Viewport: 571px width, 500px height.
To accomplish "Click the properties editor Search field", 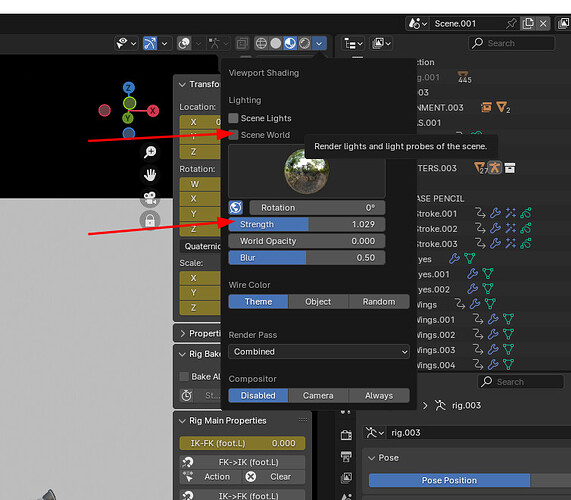I will click(x=521, y=382).
